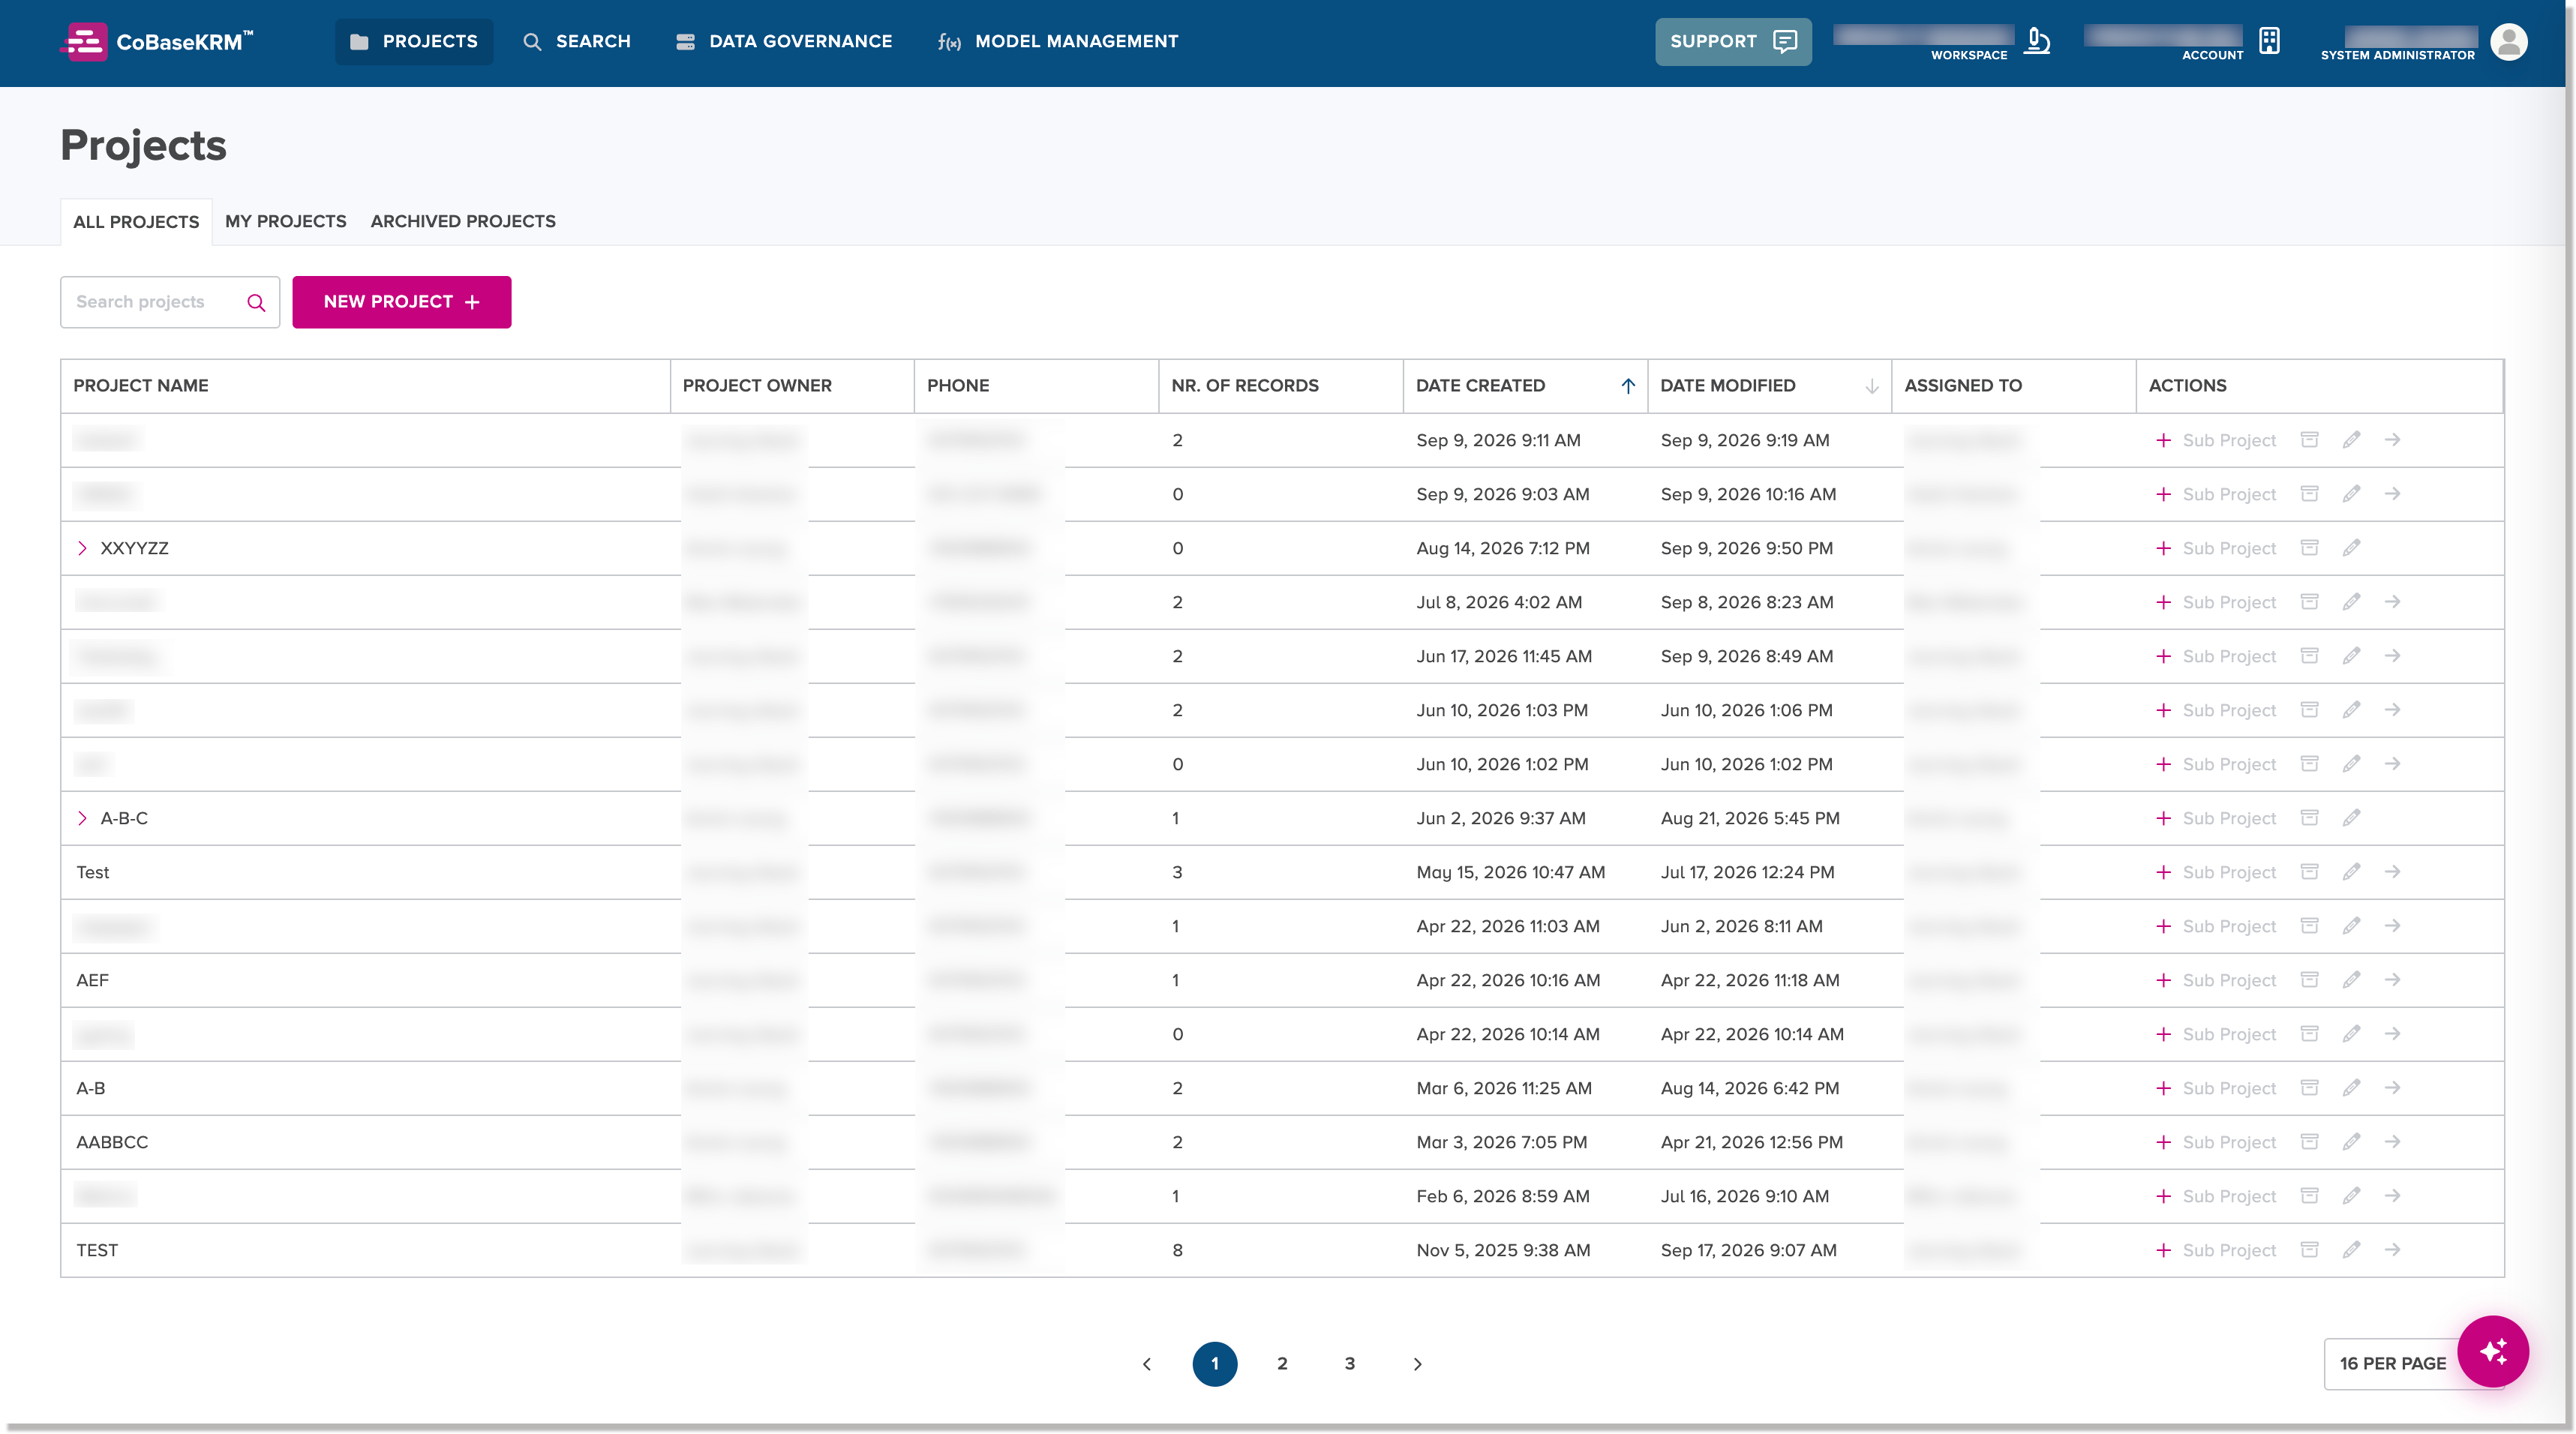2576x1434 pixels.
Task: Add Sub Project to AABBCC
Action: click(x=2216, y=1142)
